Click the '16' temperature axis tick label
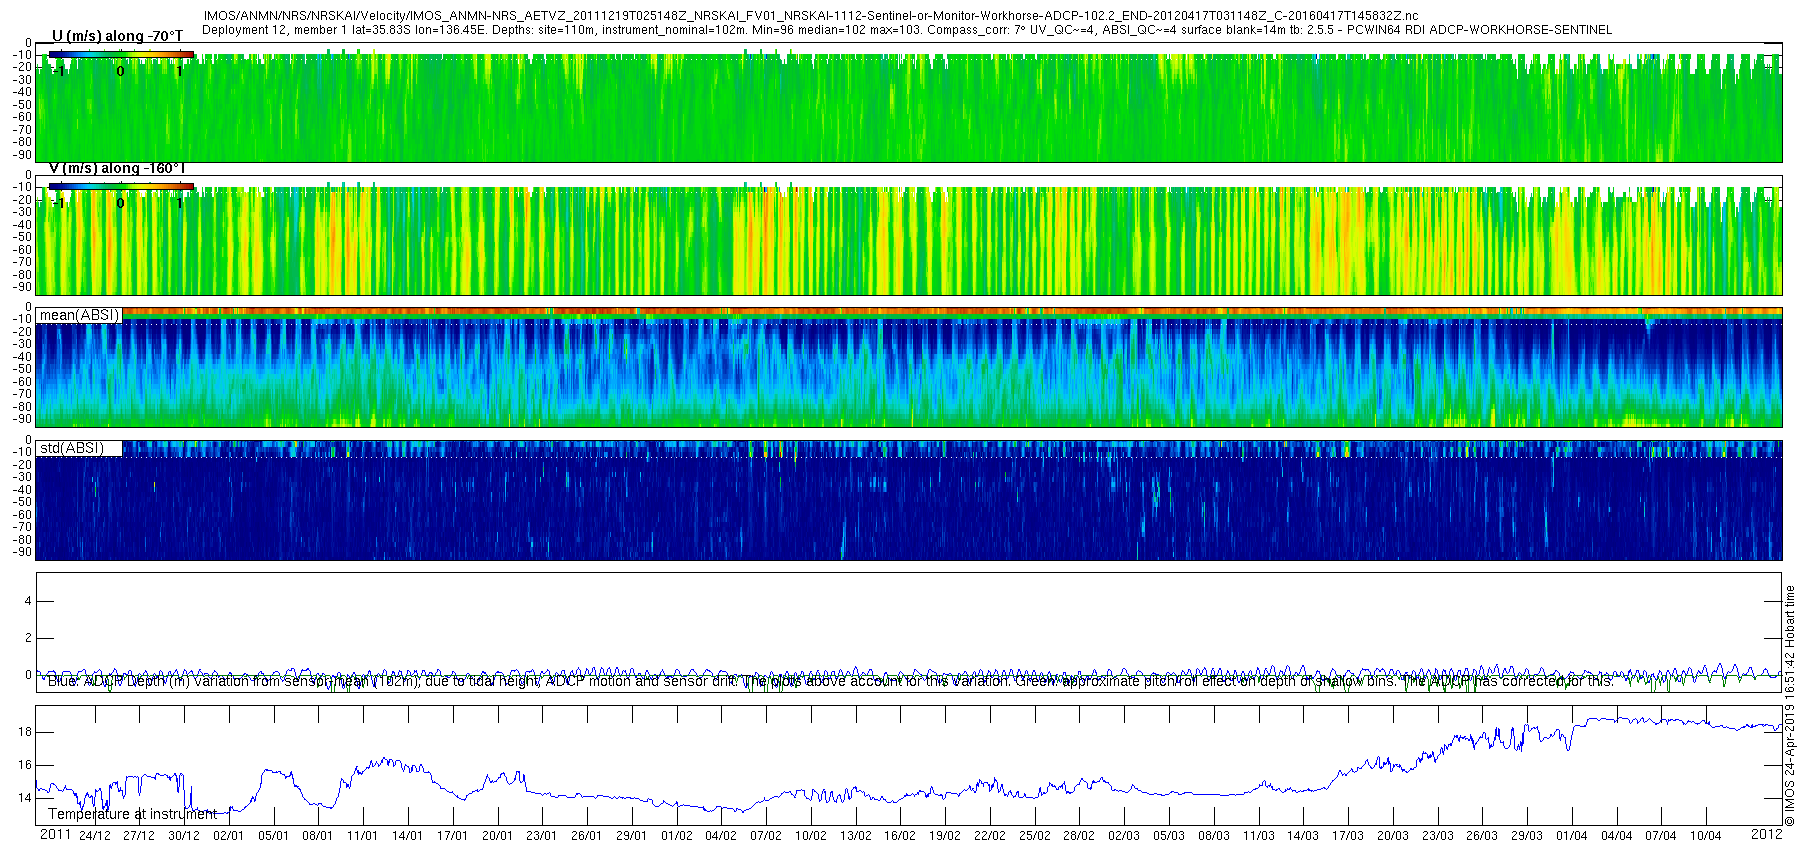The image size is (1800, 850). click(25, 765)
